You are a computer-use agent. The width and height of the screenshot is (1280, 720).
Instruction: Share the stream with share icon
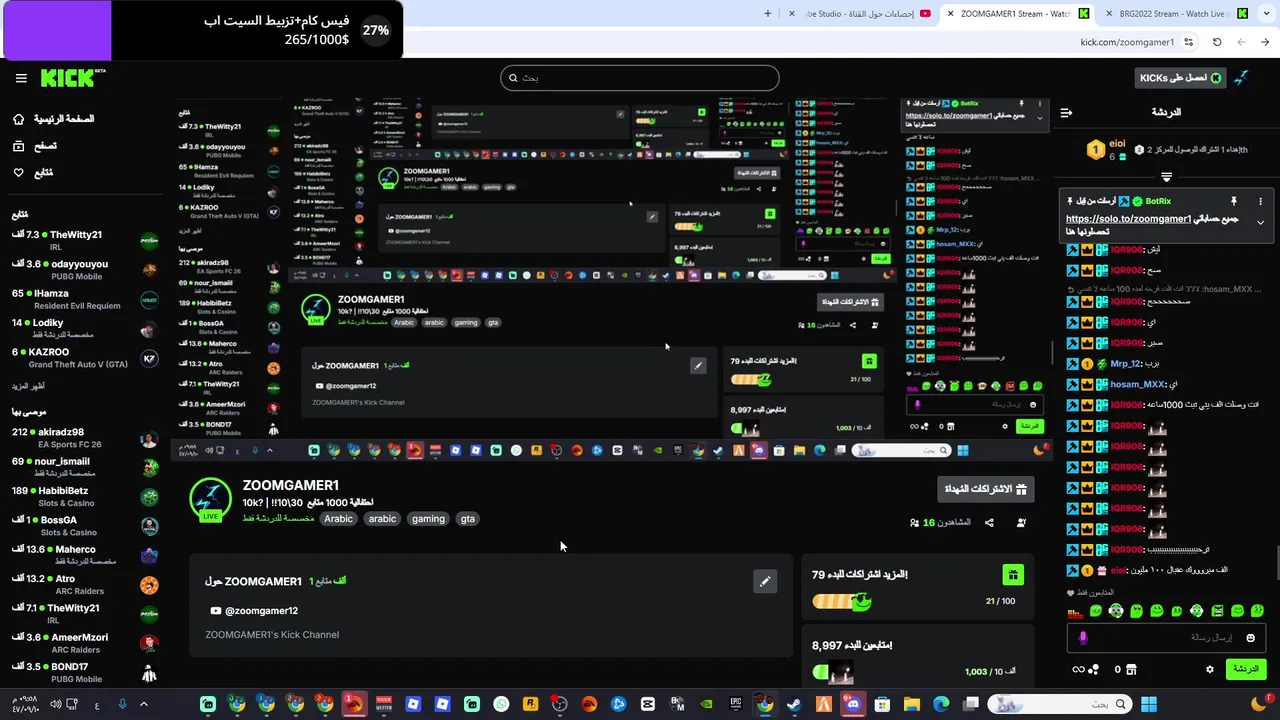point(989,523)
